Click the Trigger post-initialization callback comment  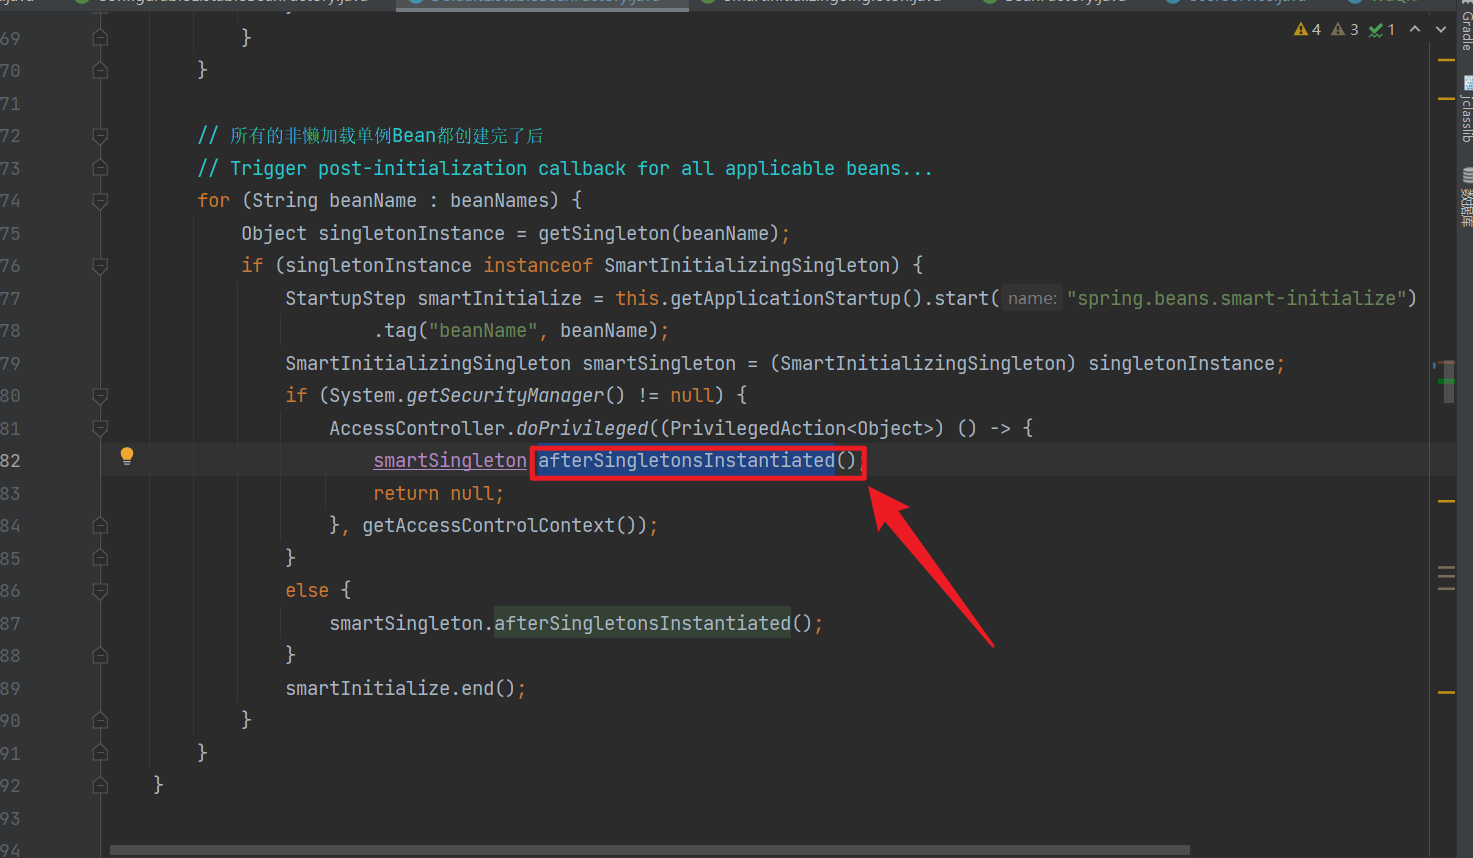(x=565, y=169)
